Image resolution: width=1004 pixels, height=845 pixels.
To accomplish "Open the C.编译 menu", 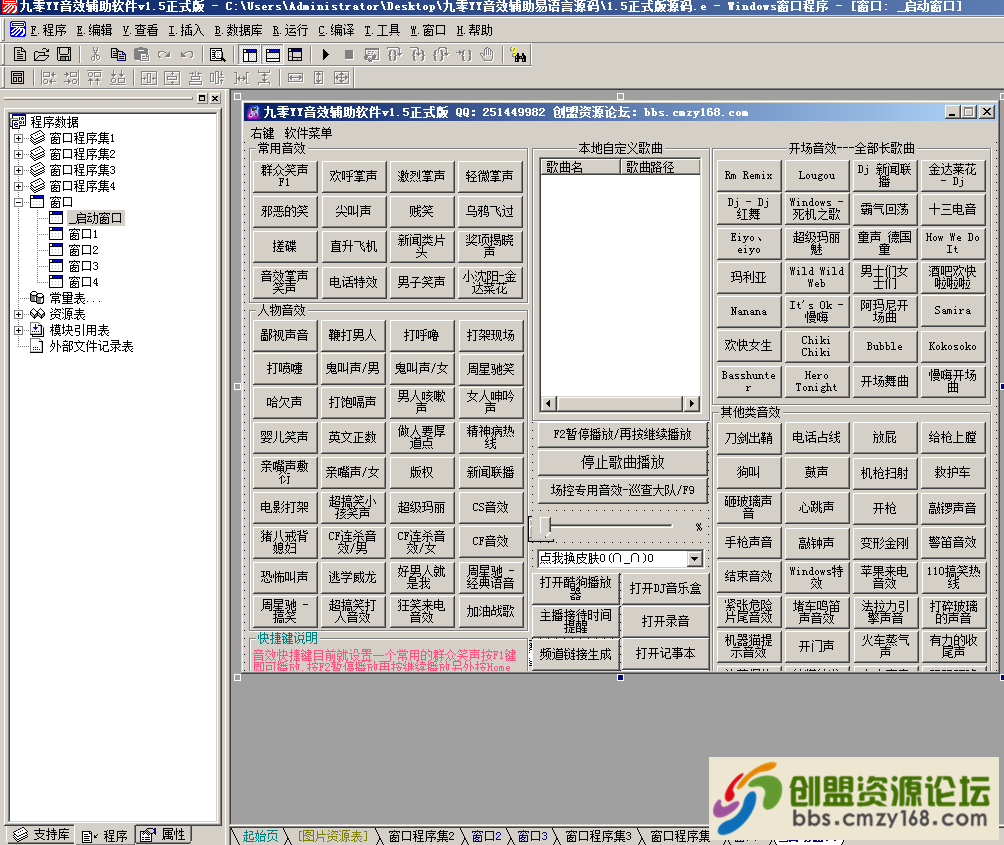I will 336,30.
